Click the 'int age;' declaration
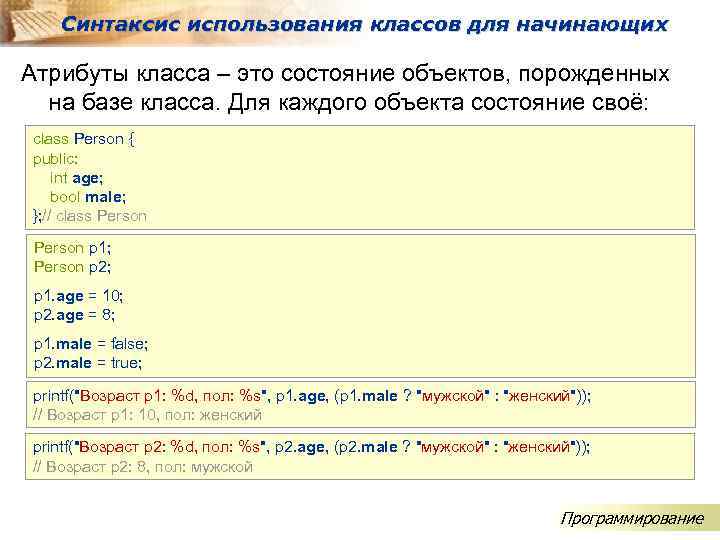Viewport: 720px width, 540px height. point(76,178)
